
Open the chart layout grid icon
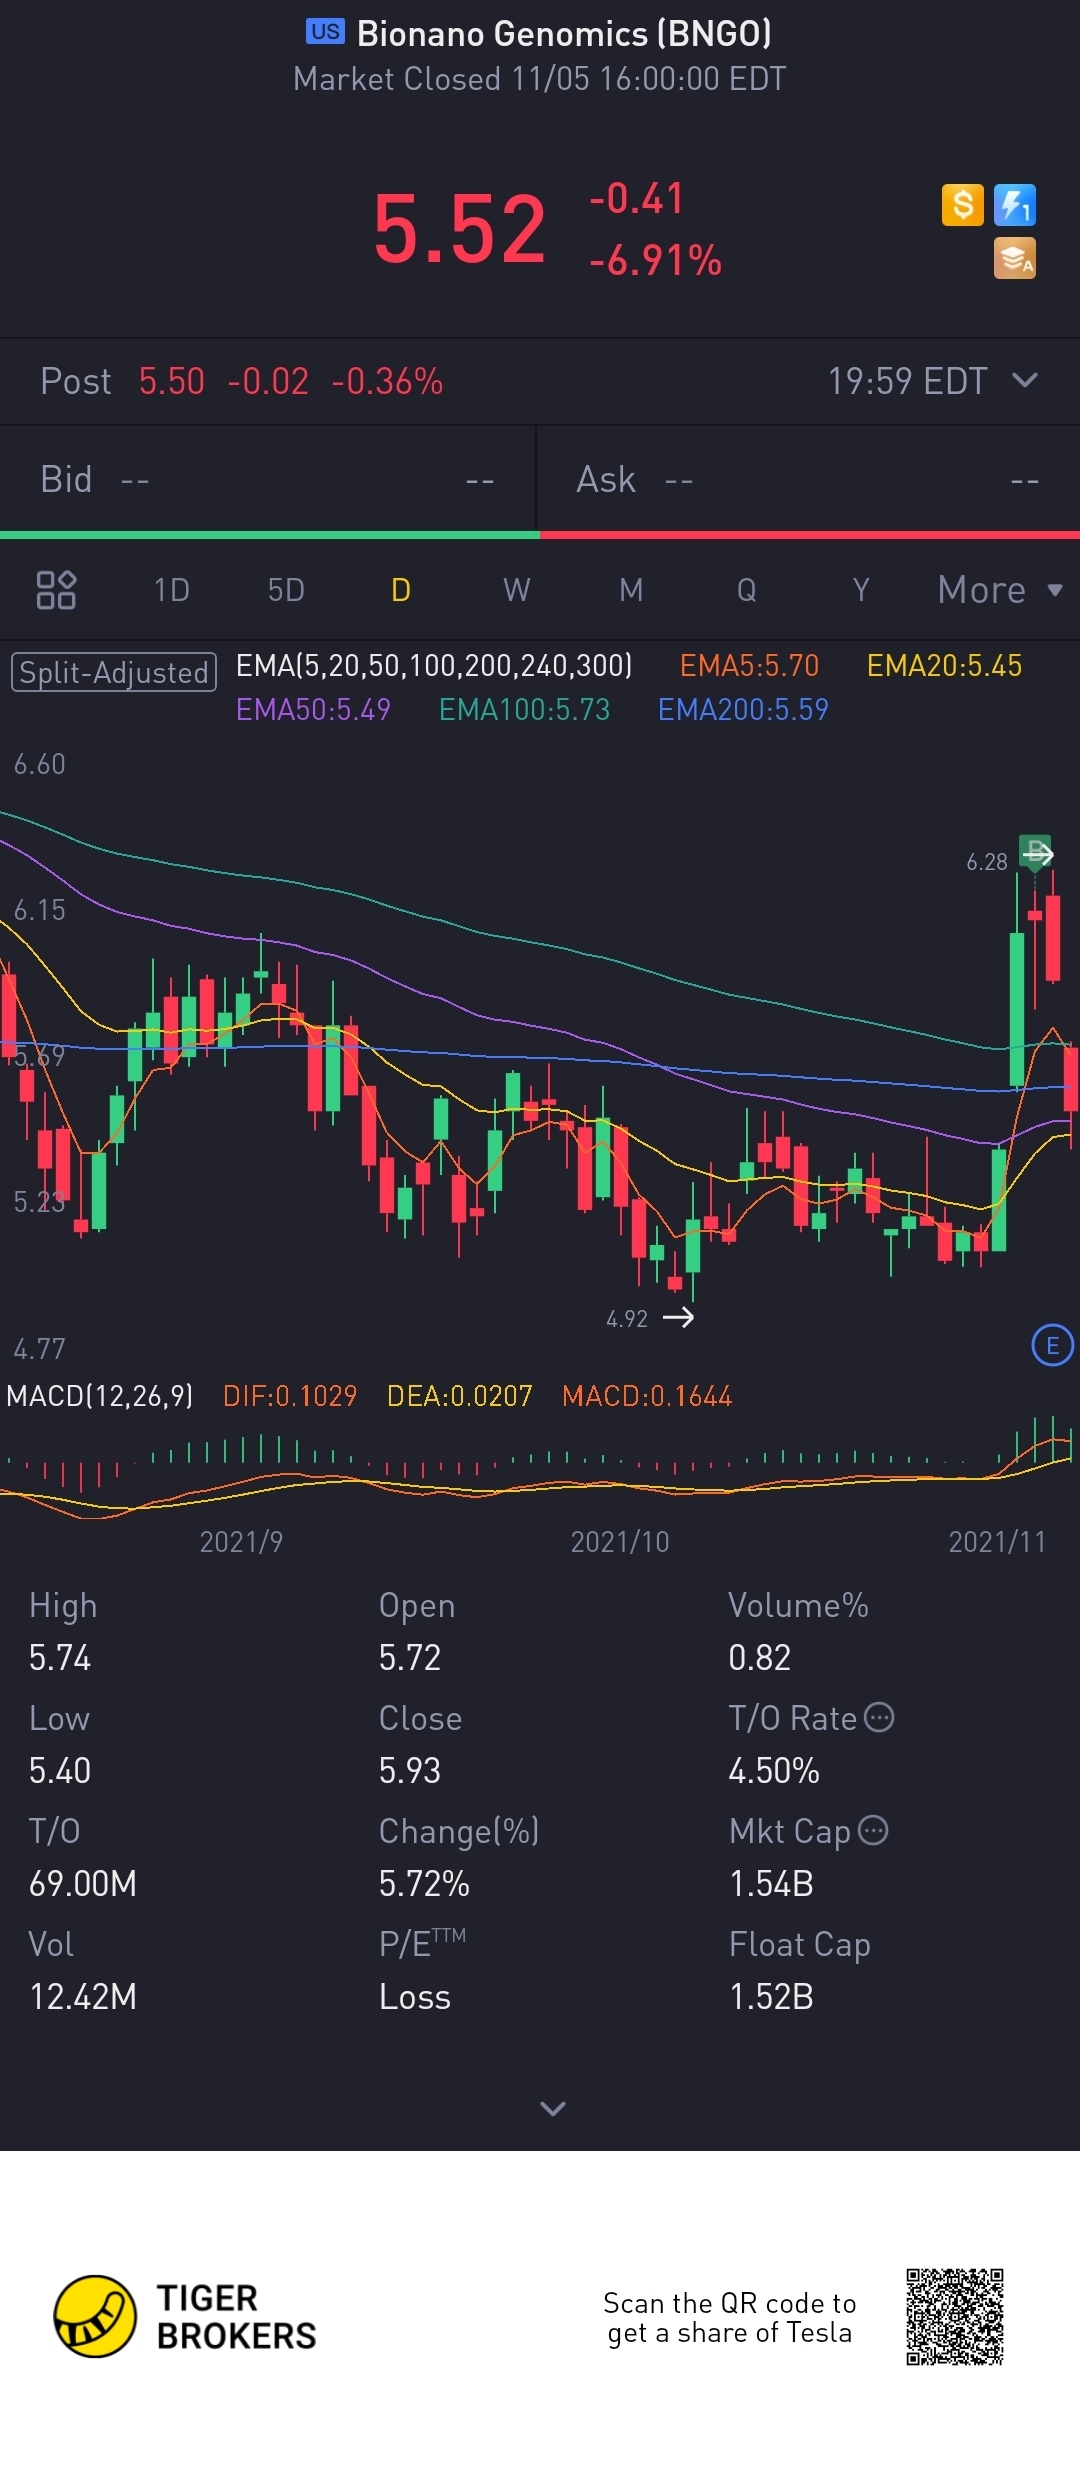pos(56,590)
